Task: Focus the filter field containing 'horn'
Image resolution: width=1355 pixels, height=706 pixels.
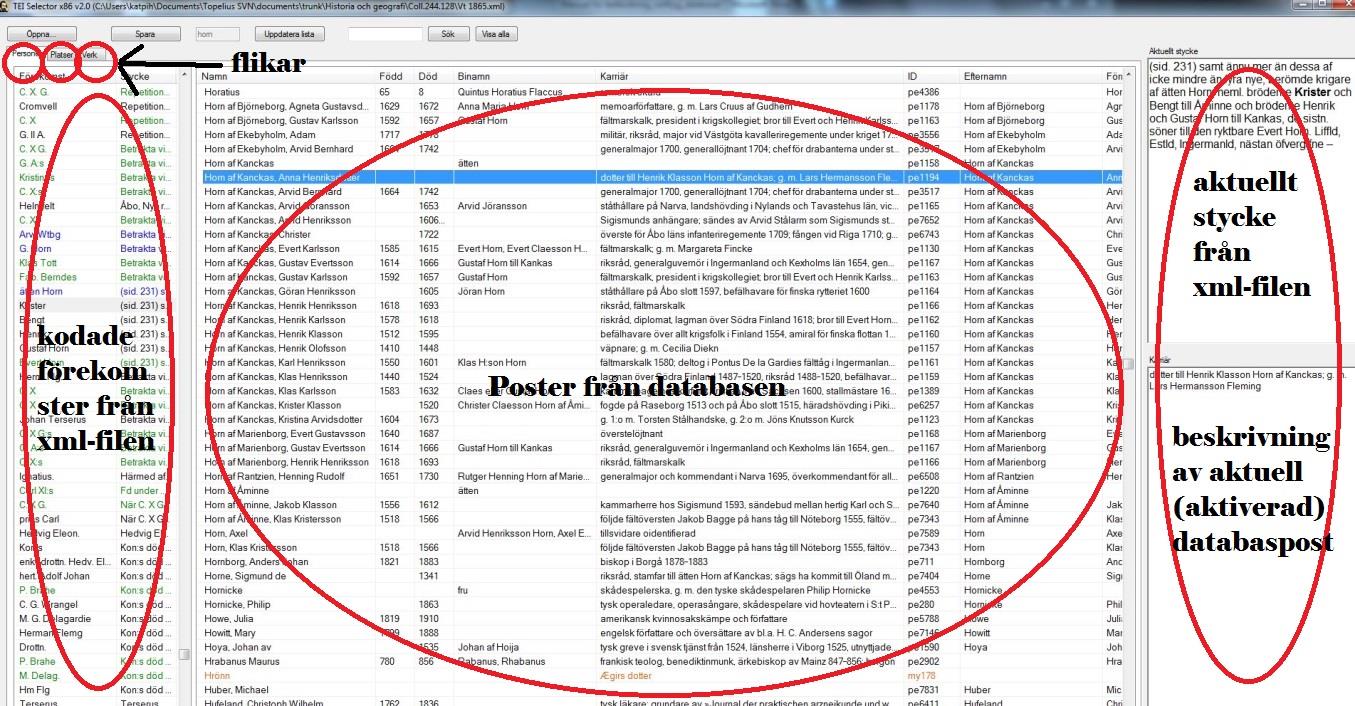Action: click(217, 34)
